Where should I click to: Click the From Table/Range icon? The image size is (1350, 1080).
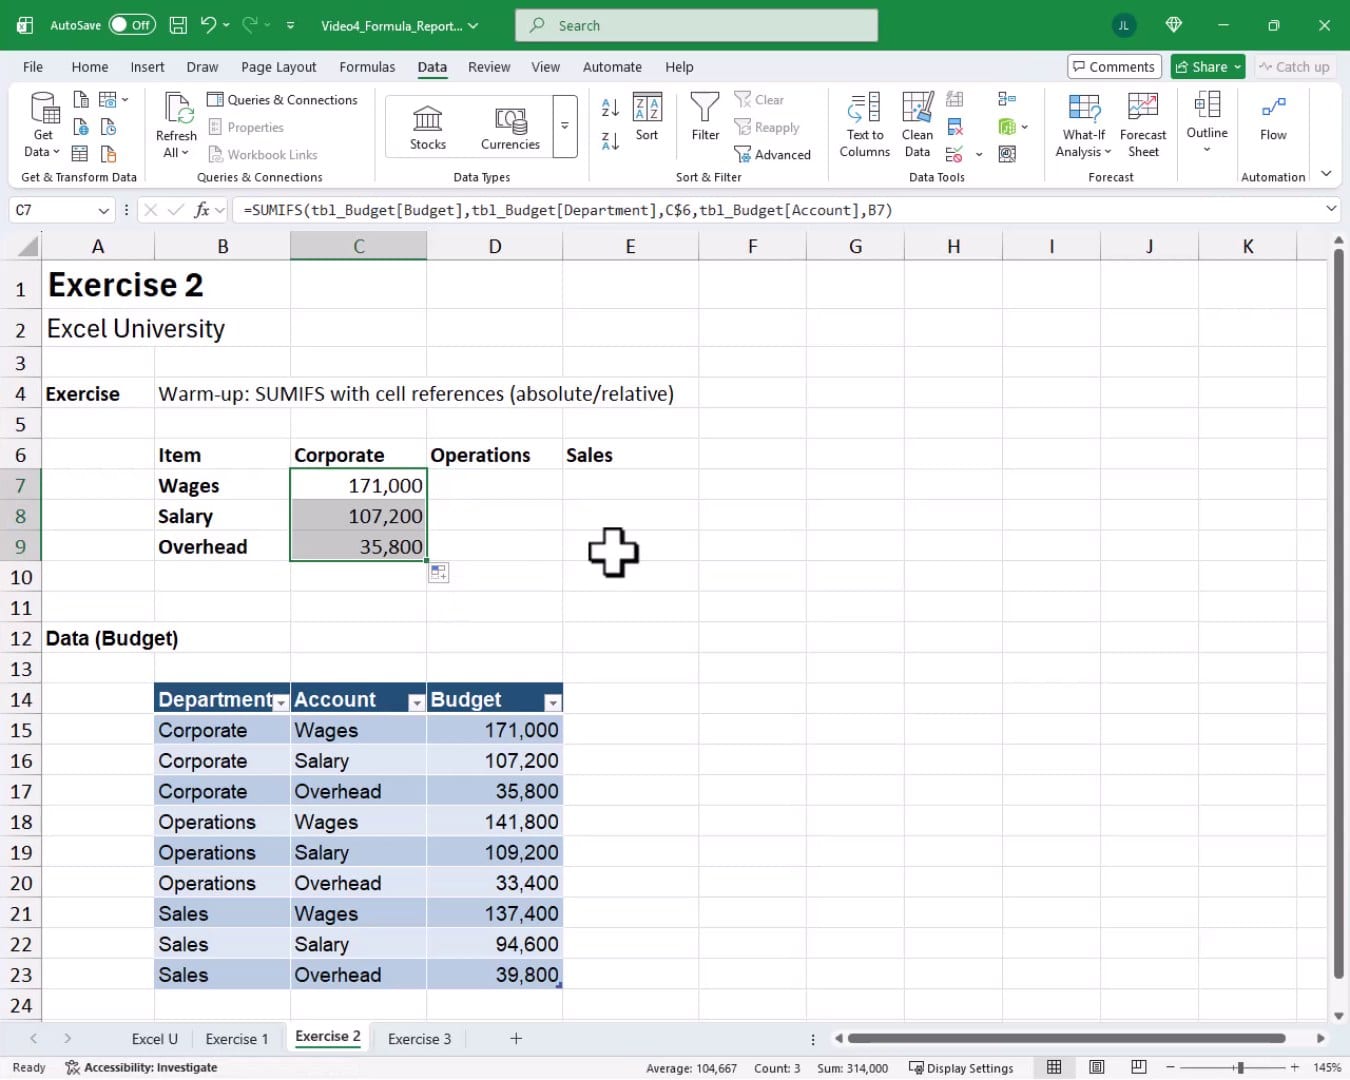click(x=80, y=154)
